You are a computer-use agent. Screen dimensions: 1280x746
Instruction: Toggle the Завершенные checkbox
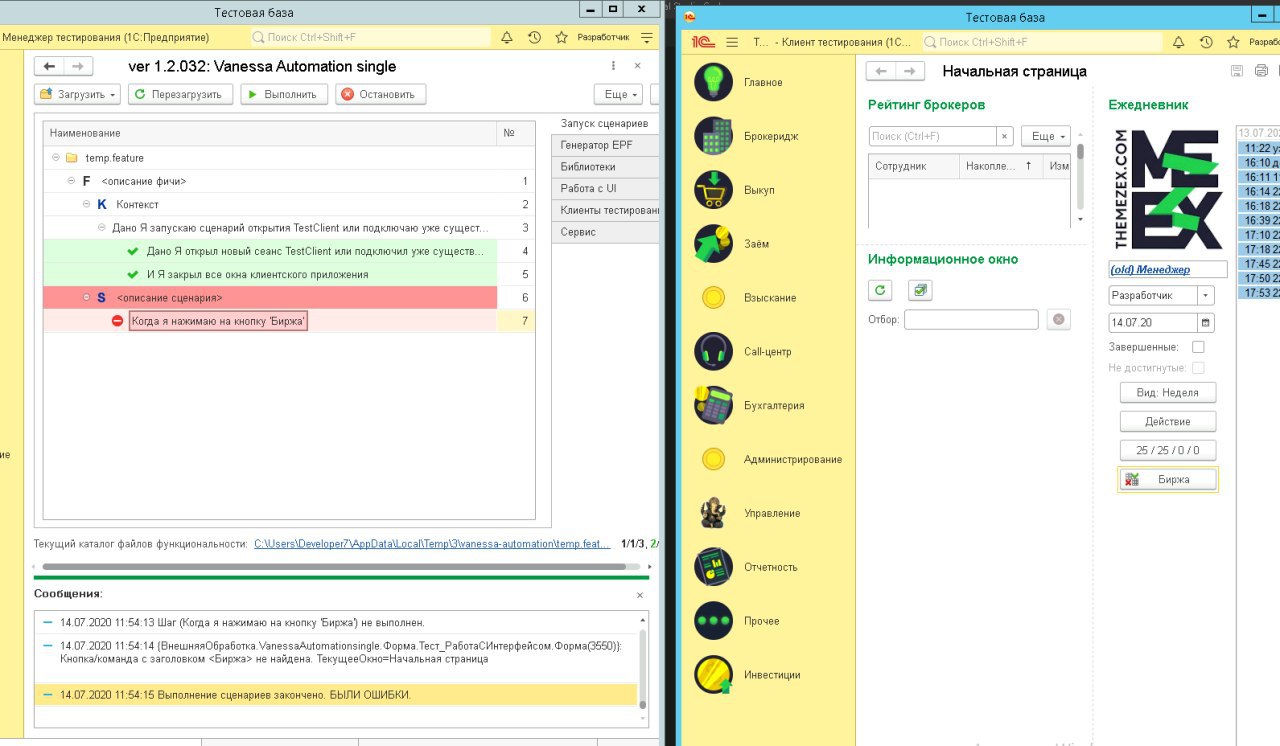tap(1198, 347)
